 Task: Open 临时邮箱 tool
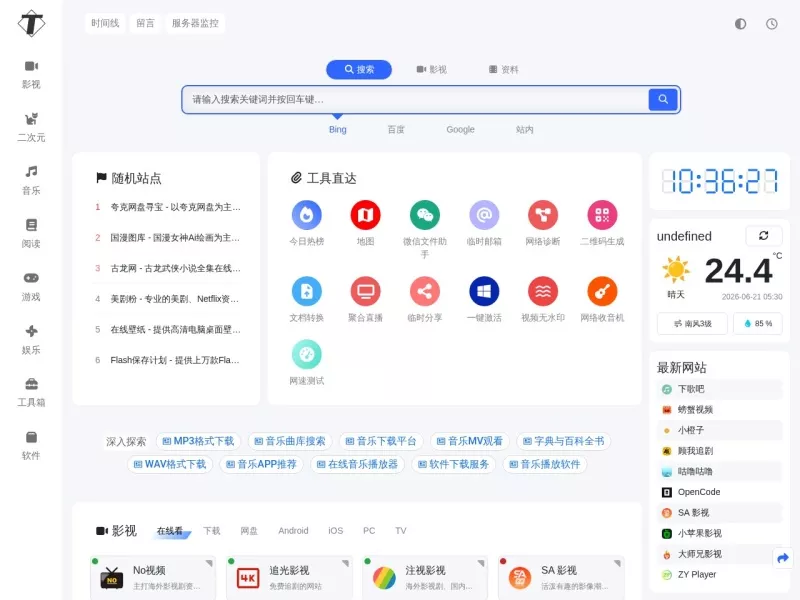tap(484, 223)
